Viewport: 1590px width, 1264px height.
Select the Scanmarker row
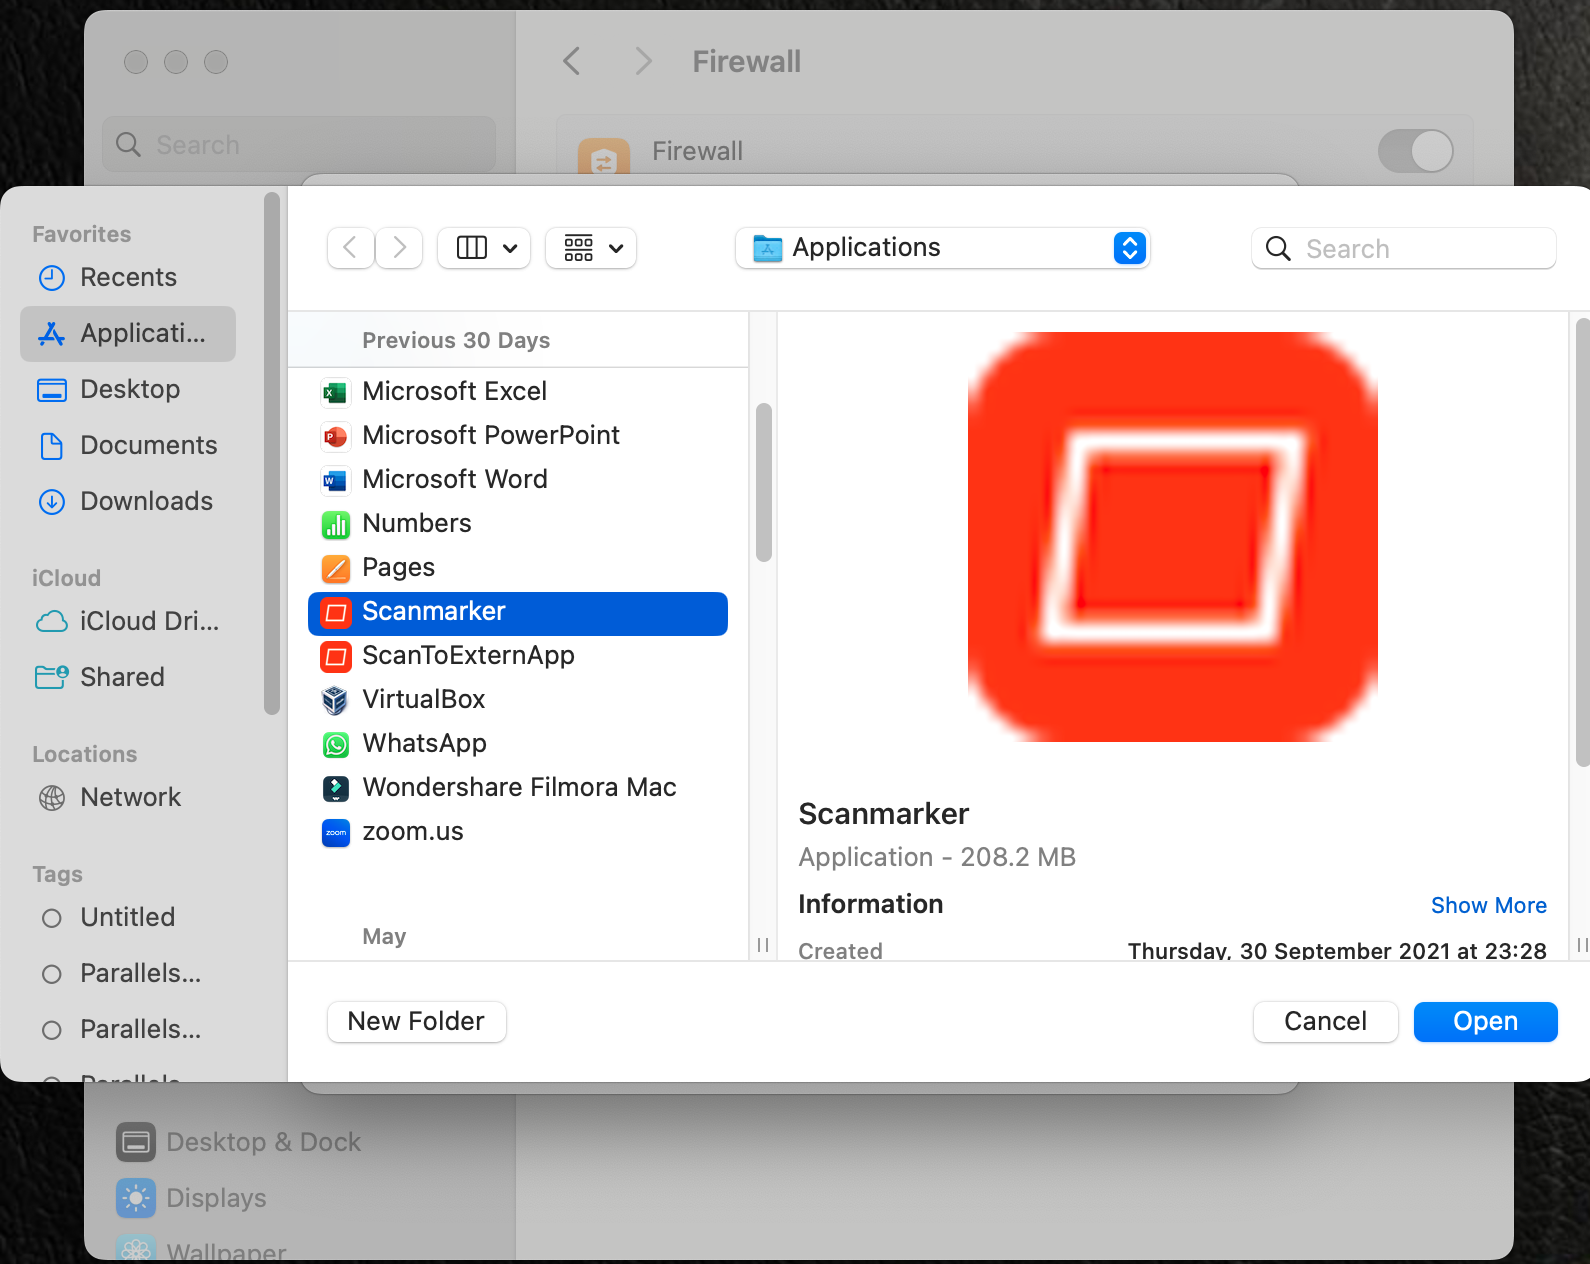(x=518, y=613)
